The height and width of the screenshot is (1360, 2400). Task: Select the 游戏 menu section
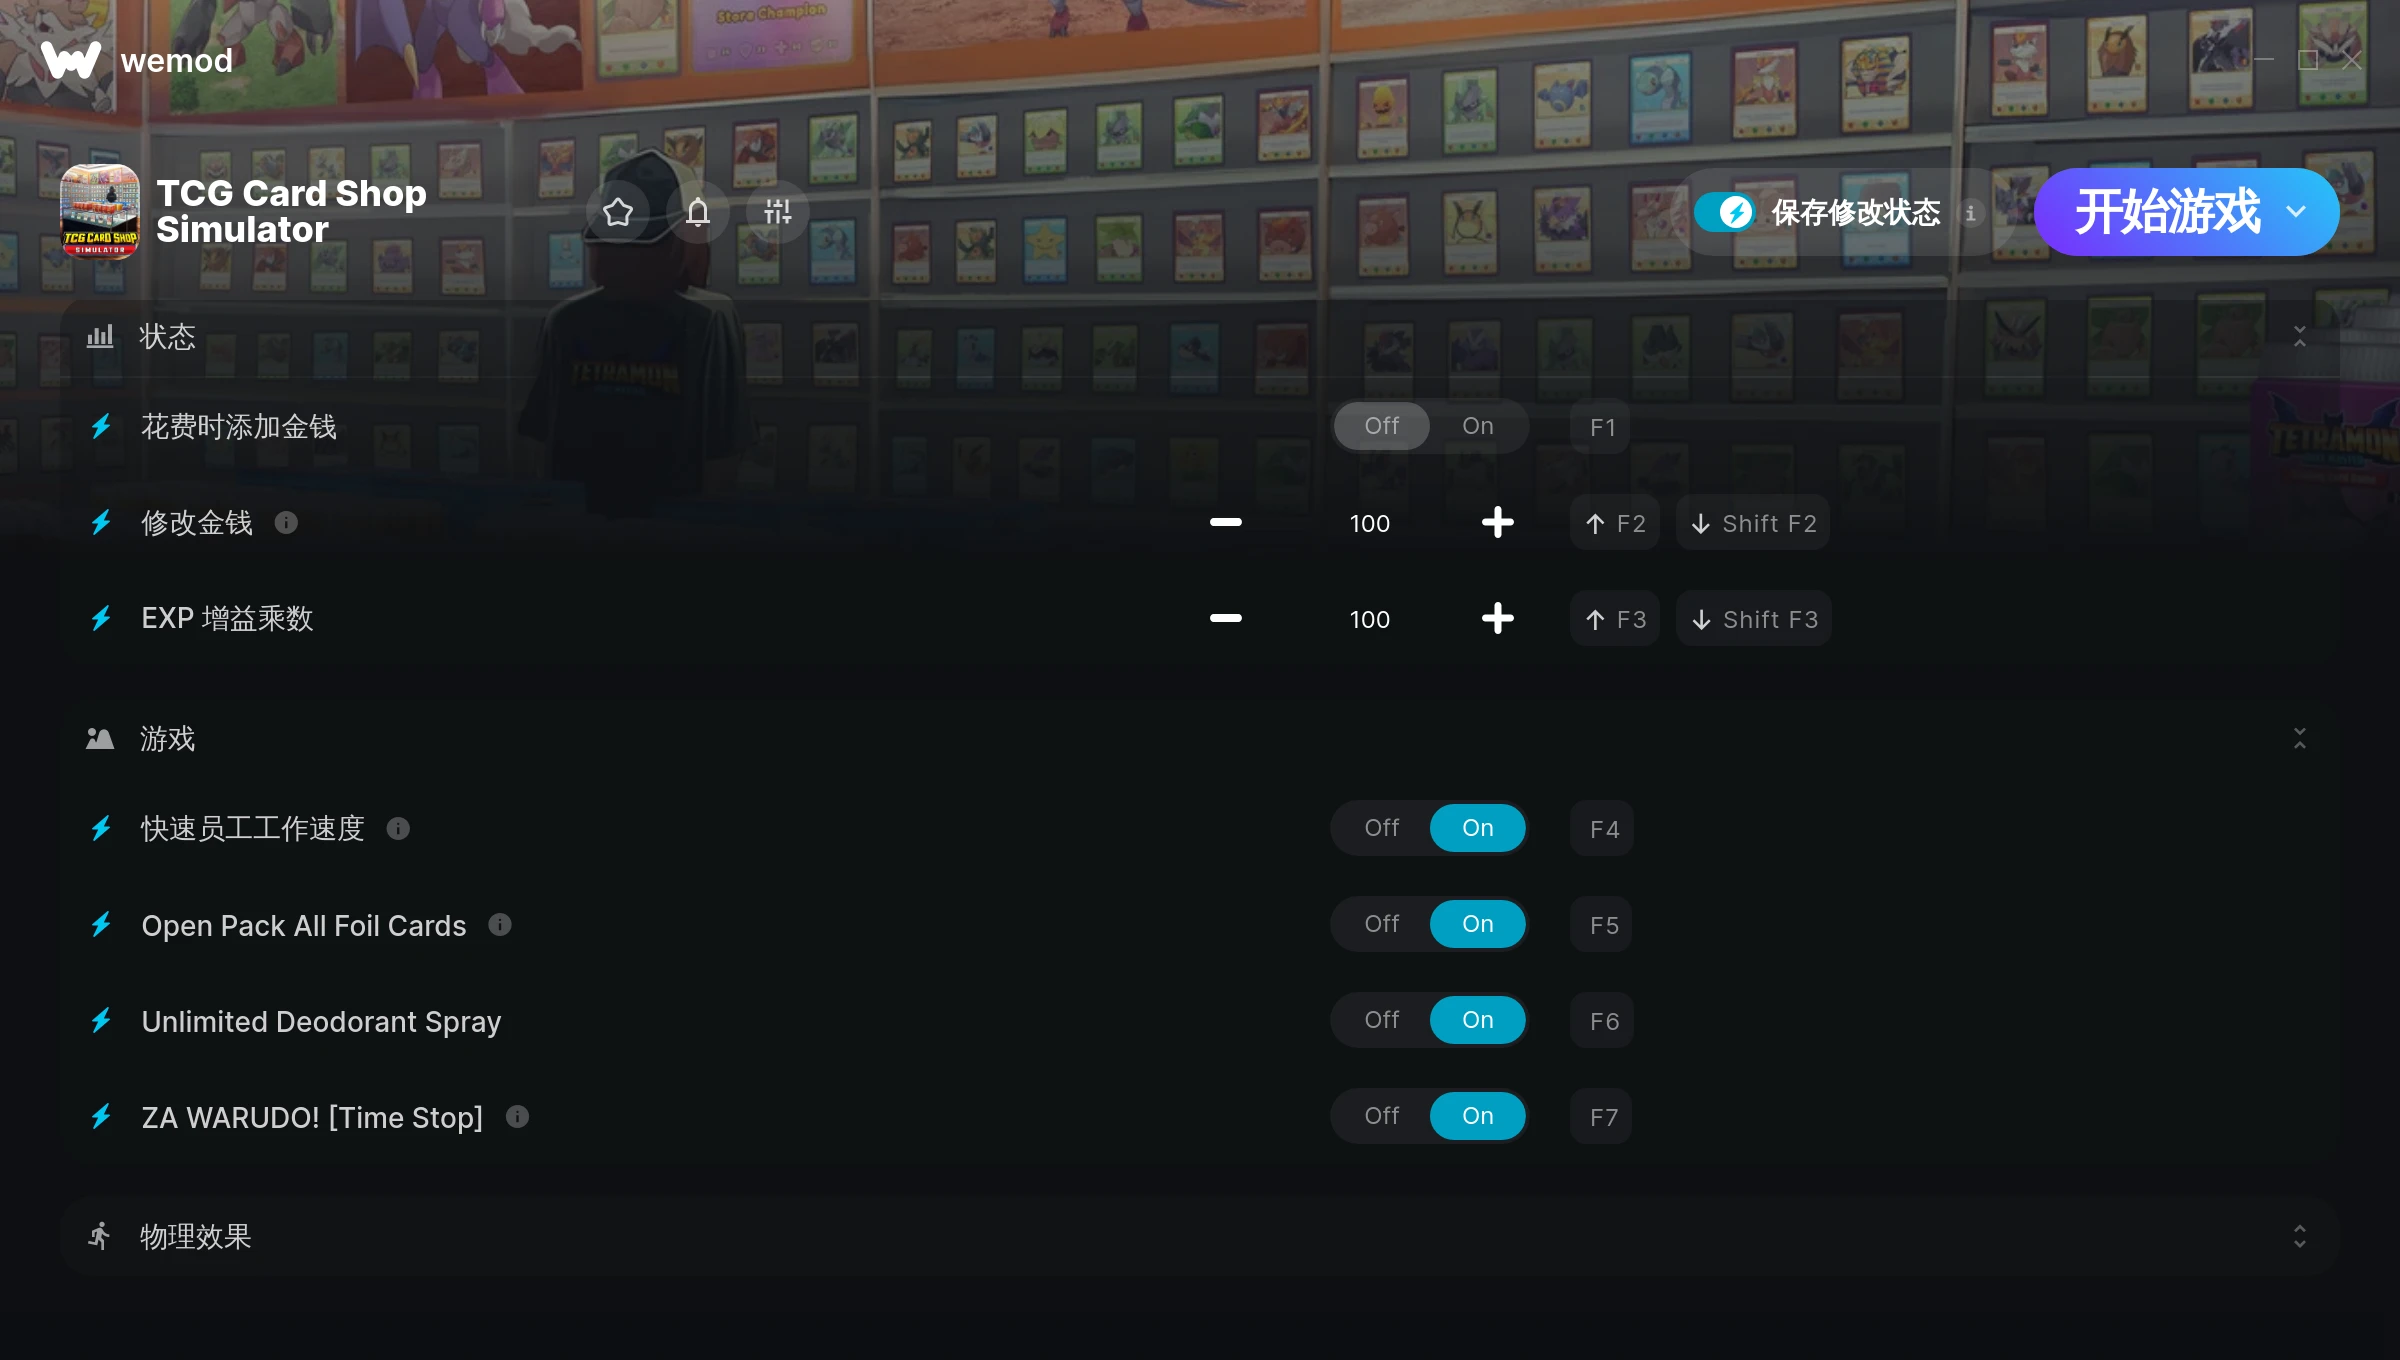[x=166, y=739]
